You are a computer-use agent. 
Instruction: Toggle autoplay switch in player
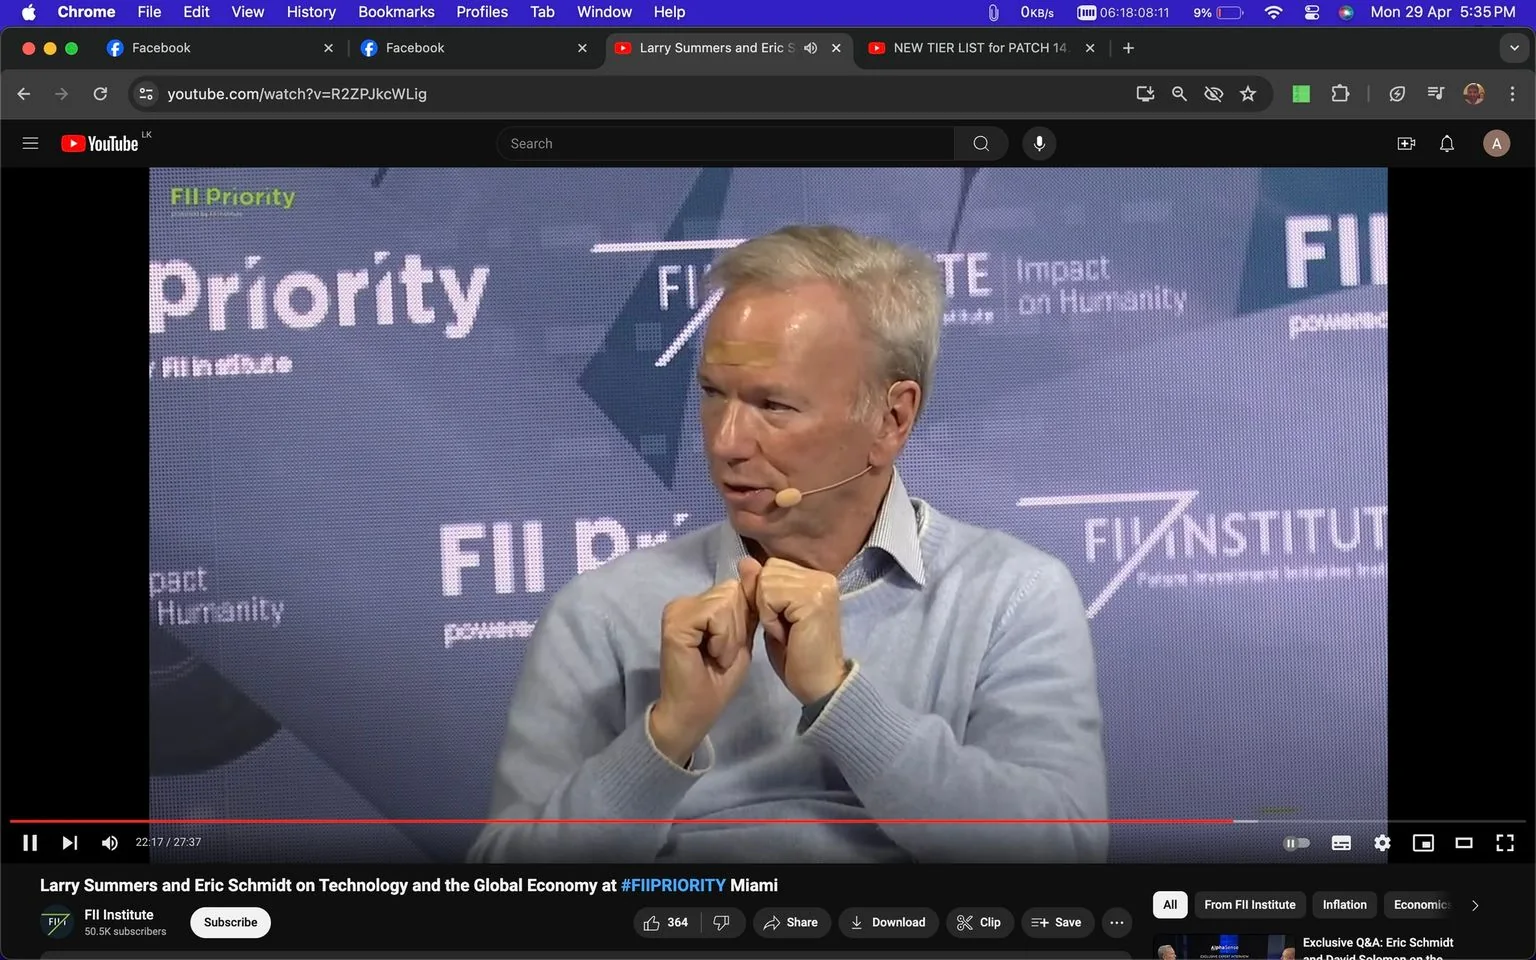(1296, 843)
